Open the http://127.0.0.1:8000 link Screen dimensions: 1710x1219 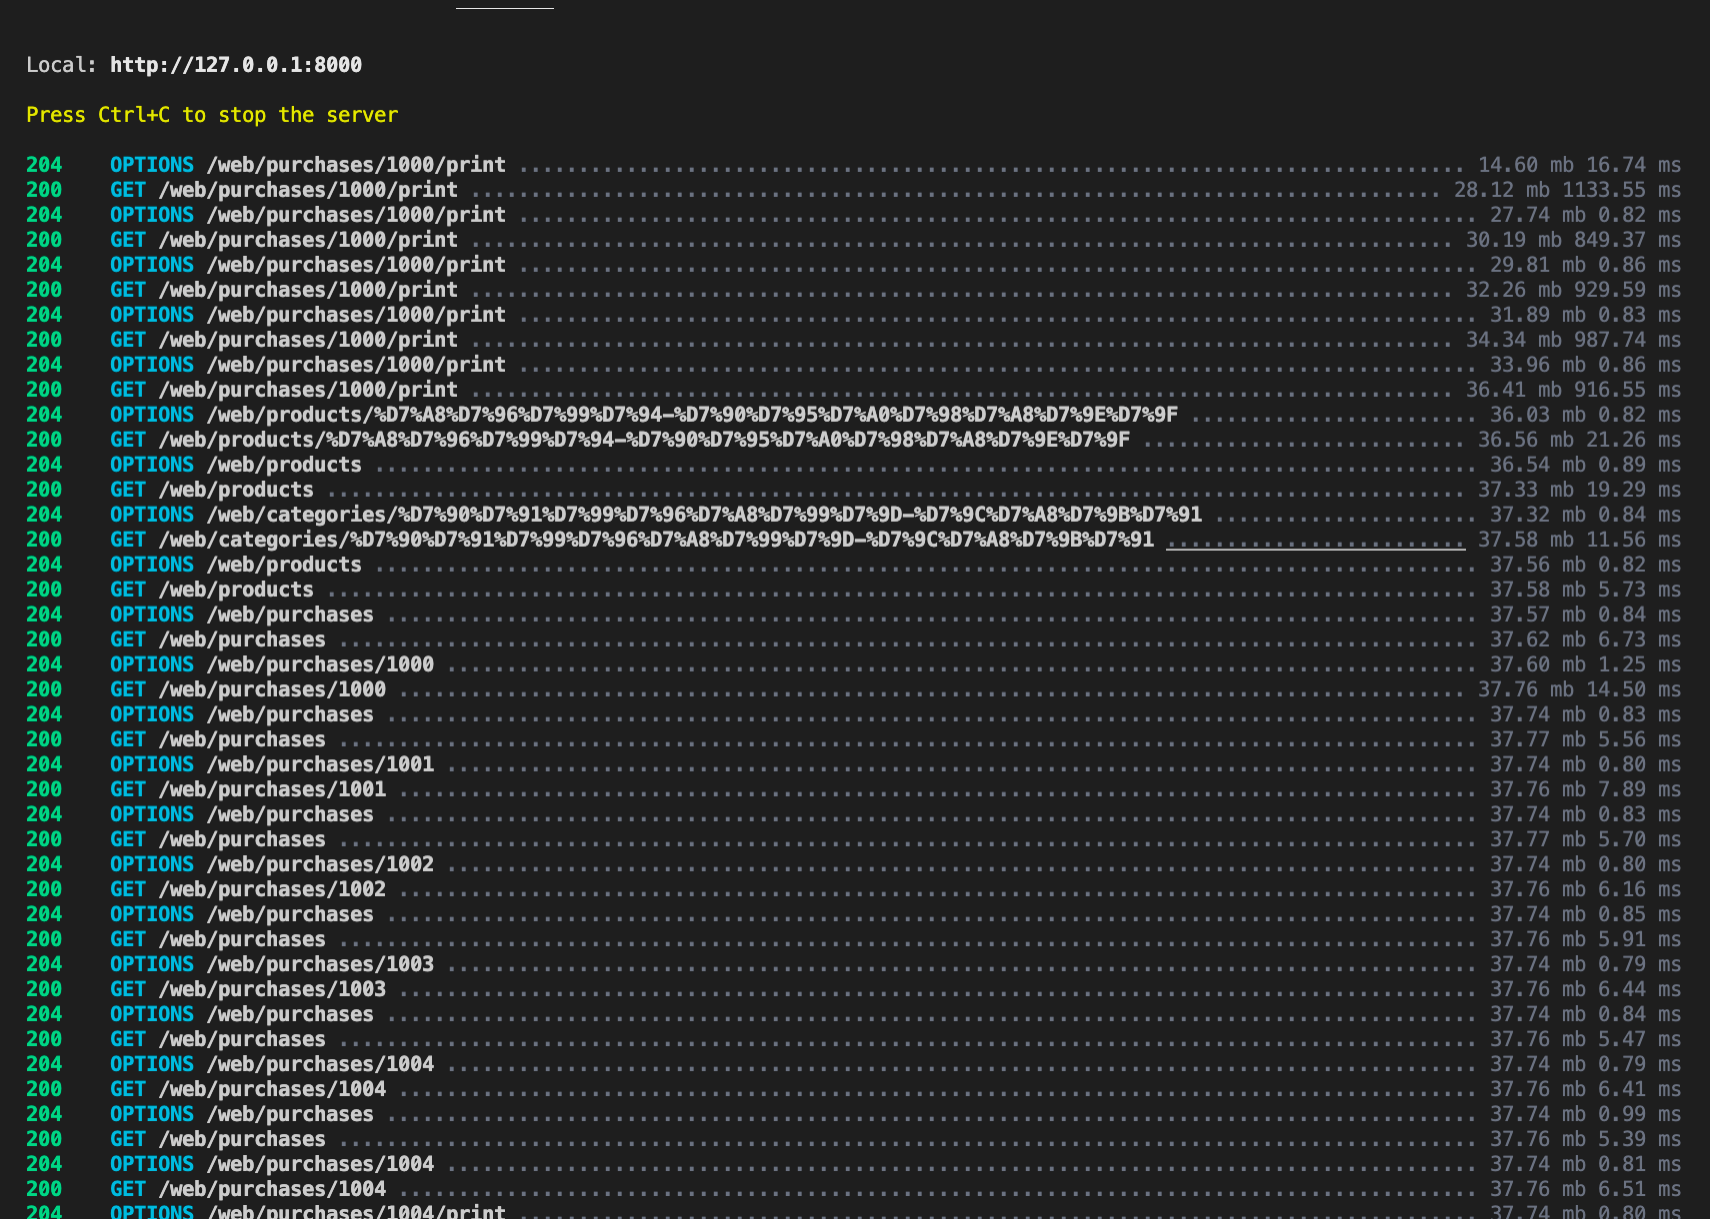click(x=236, y=64)
